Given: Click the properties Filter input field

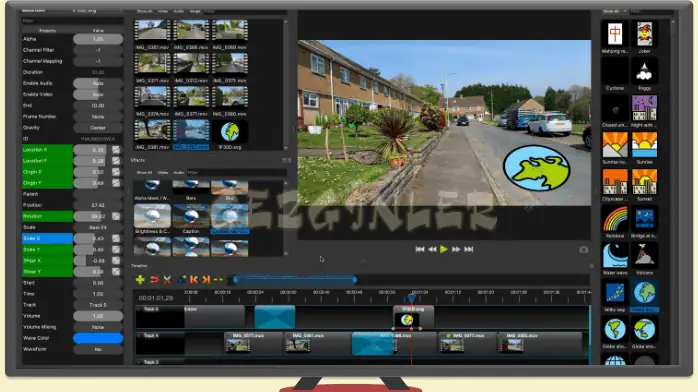Looking at the screenshot, I should pos(73,20).
